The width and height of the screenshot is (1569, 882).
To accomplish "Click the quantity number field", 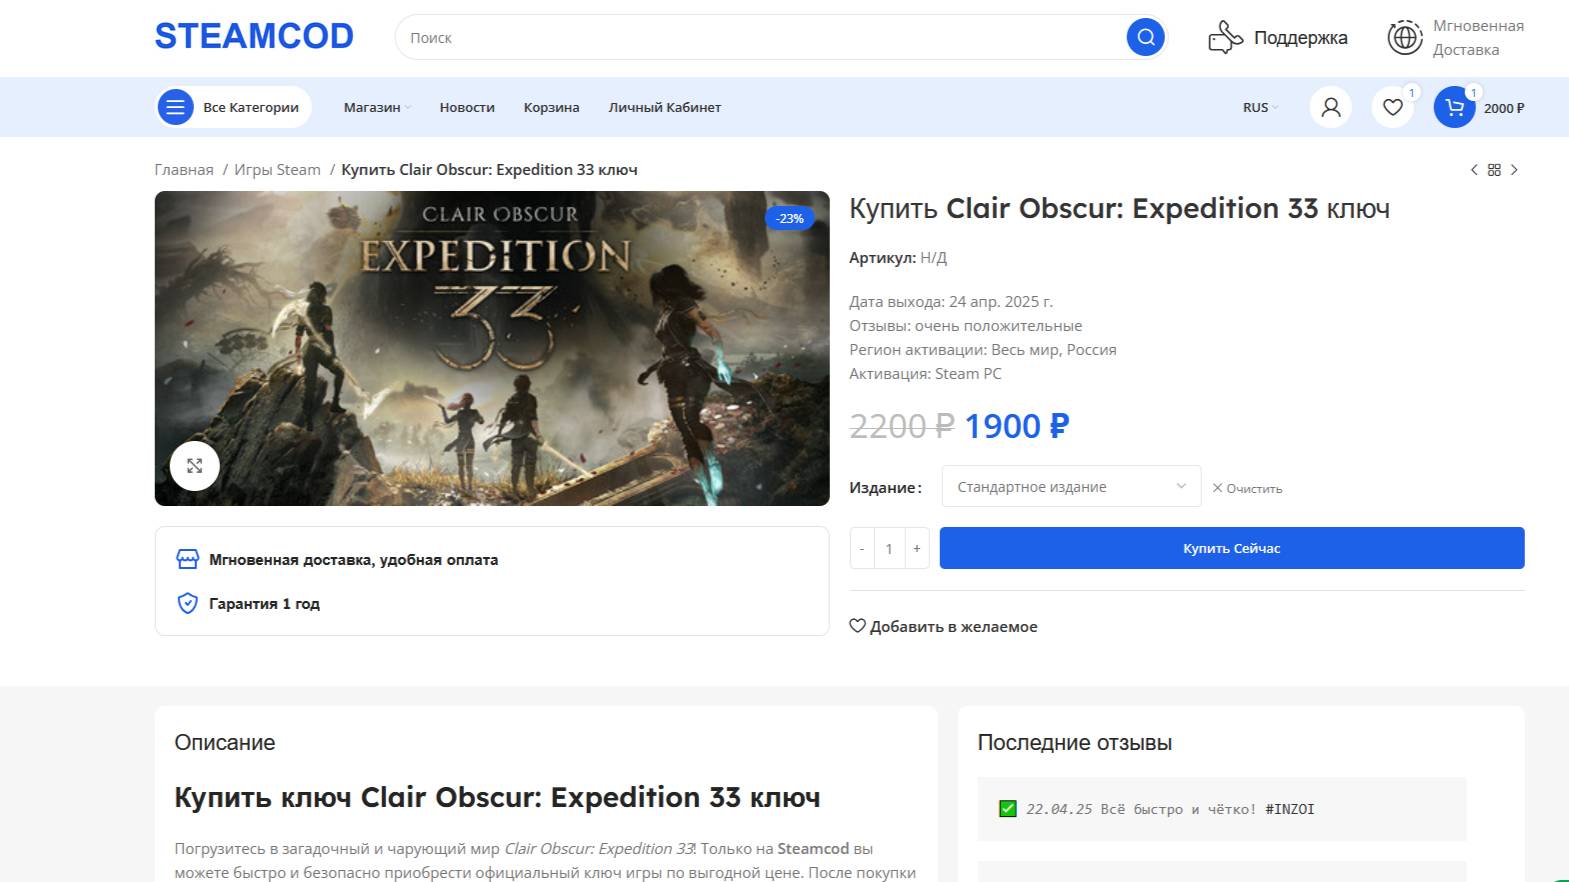I will coord(889,548).
